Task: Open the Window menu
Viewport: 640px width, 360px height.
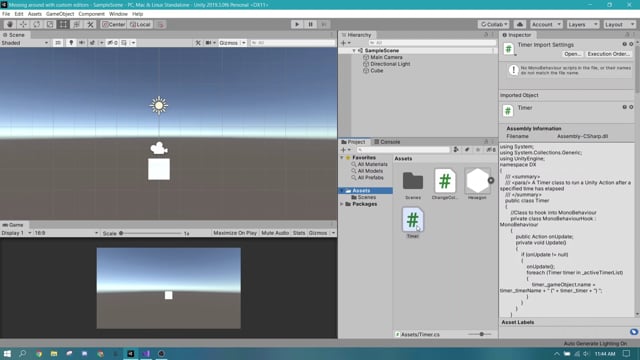Action: 118,14
